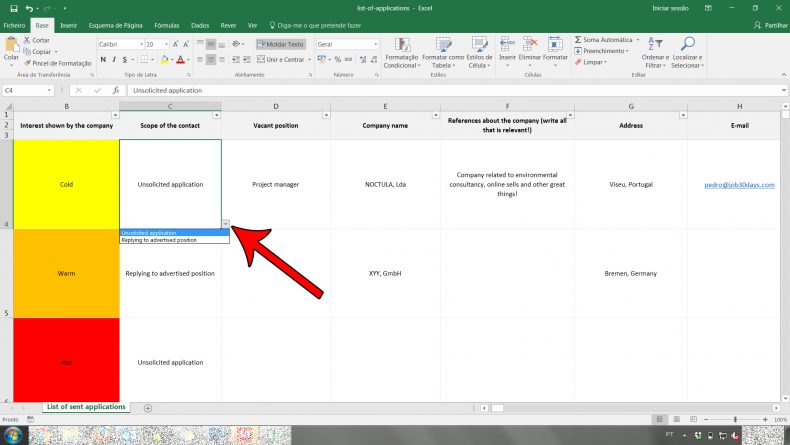Click the pedro@job30days.com email link
This screenshot has height=445, width=790.
click(739, 185)
